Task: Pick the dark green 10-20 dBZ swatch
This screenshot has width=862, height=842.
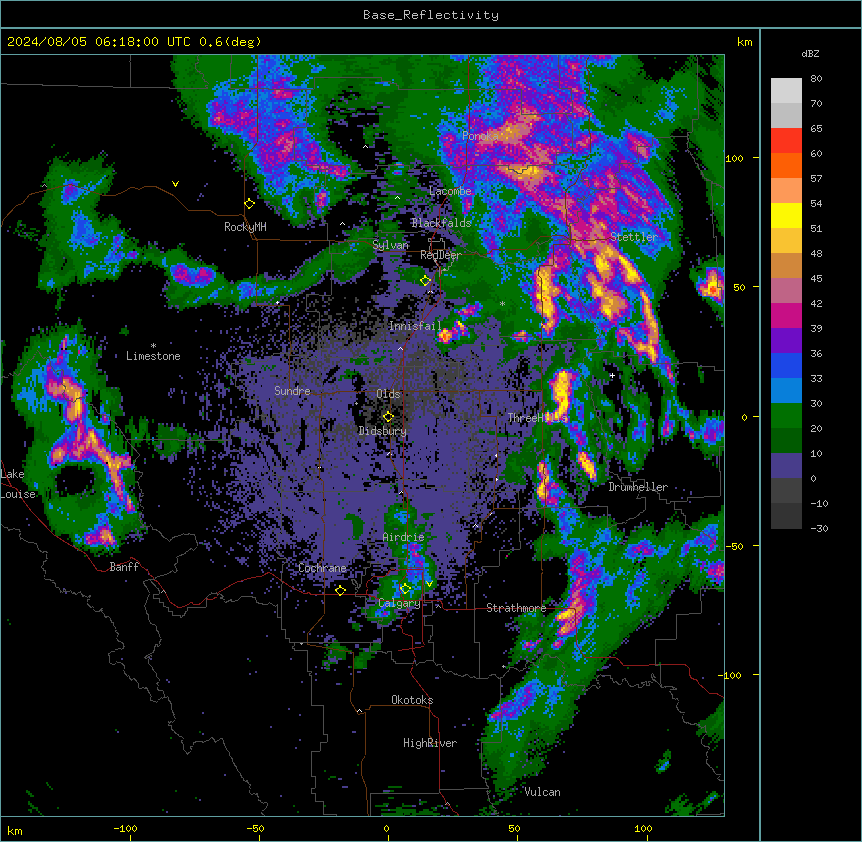Action: coord(786,441)
